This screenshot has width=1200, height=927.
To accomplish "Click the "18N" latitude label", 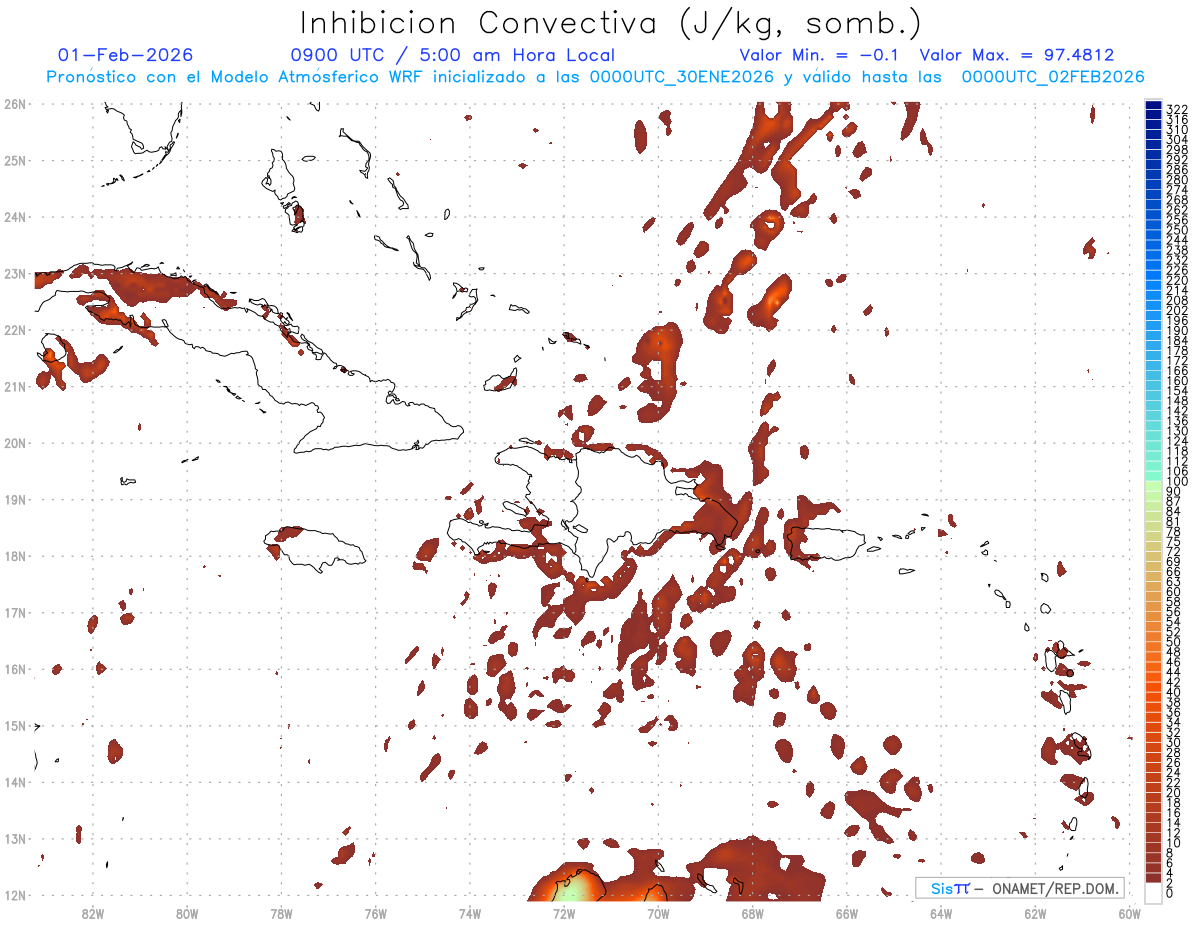I will pyautogui.click(x=15, y=556).
